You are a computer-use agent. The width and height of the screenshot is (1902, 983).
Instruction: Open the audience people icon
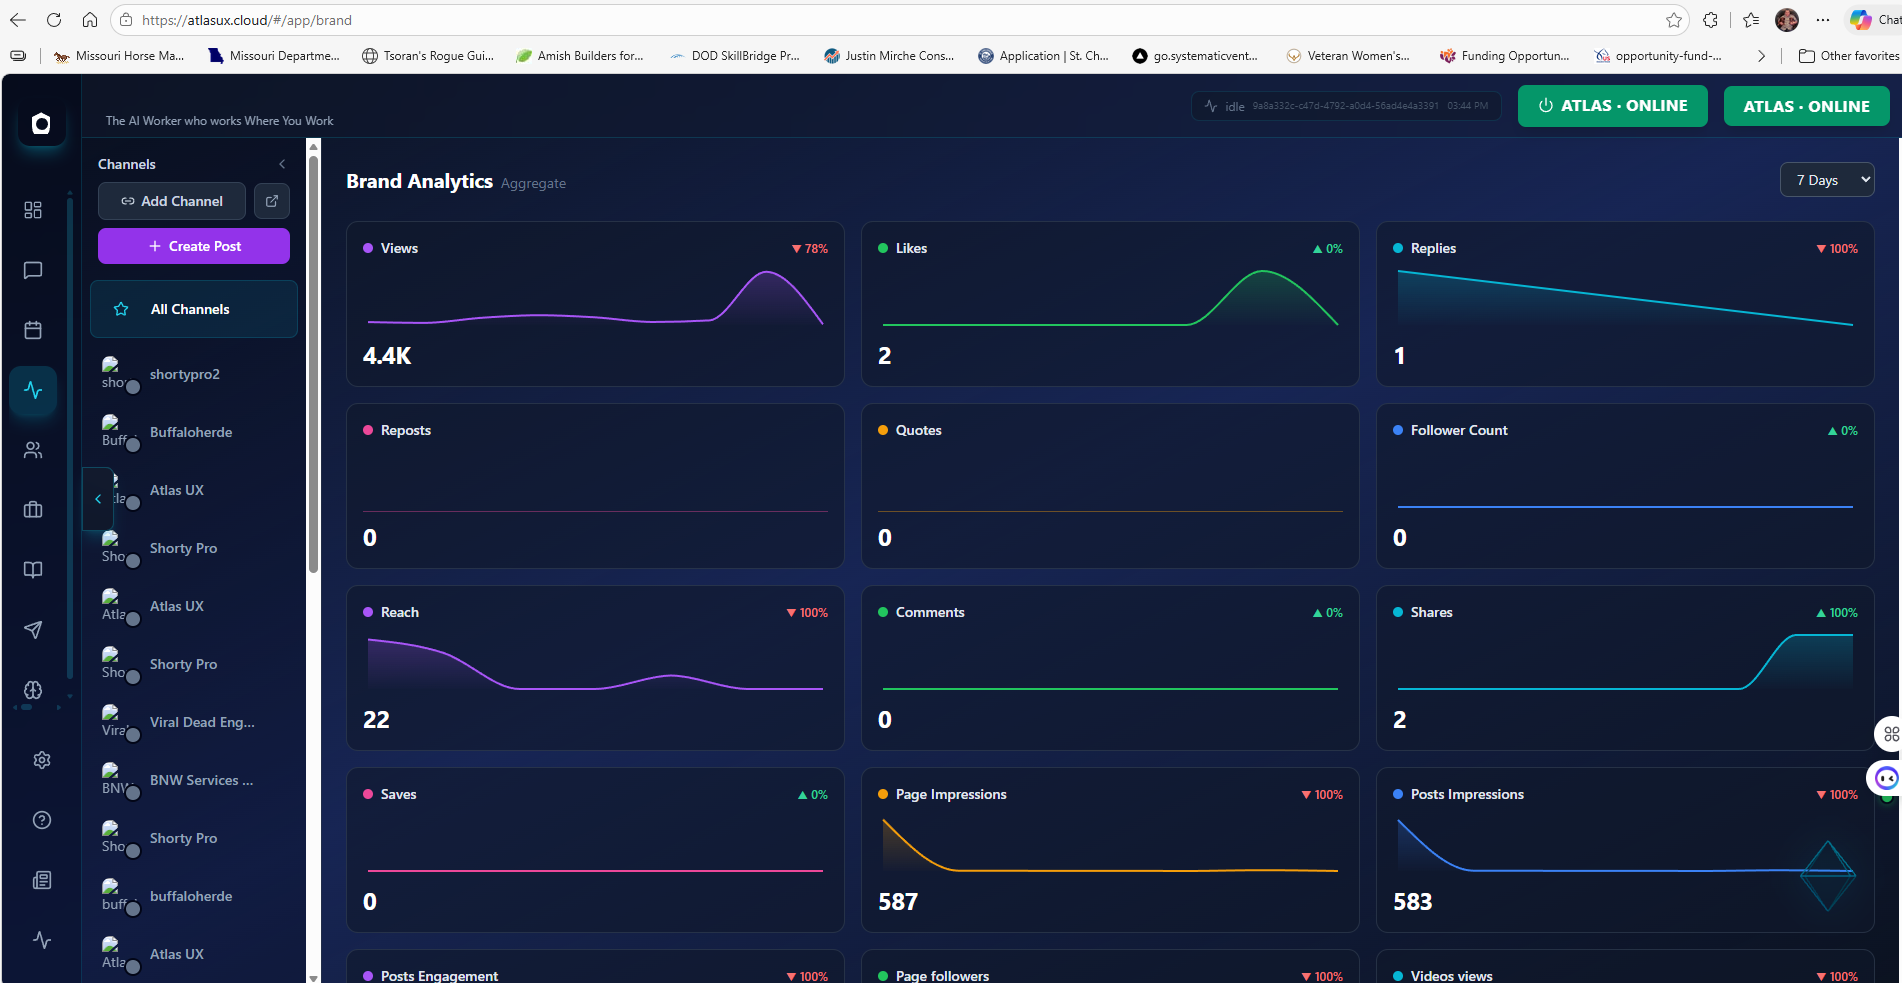pos(33,450)
